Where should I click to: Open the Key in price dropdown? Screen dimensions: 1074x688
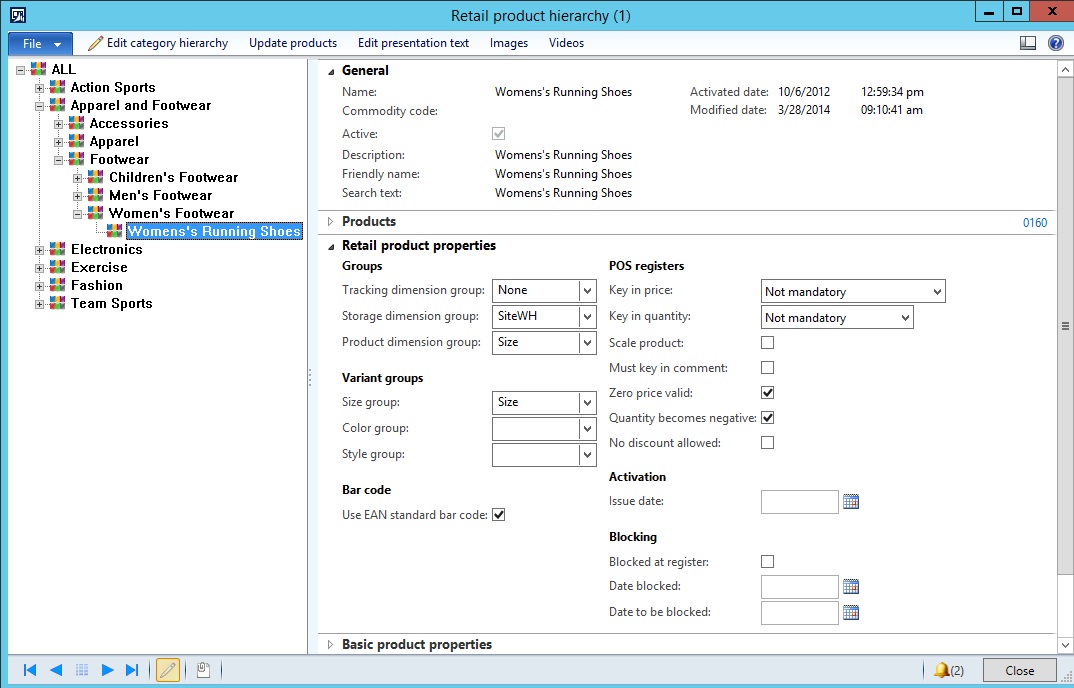[936, 292]
